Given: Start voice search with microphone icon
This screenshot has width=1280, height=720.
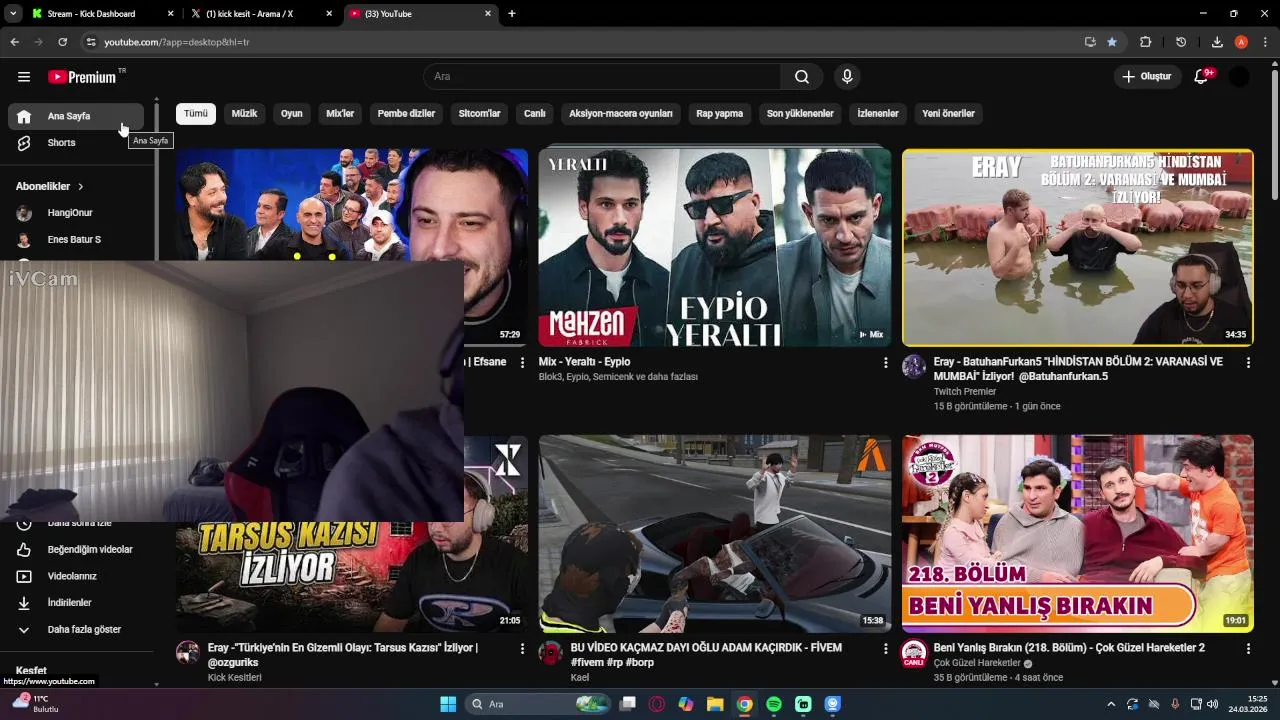Looking at the screenshot, I should 847,77.
